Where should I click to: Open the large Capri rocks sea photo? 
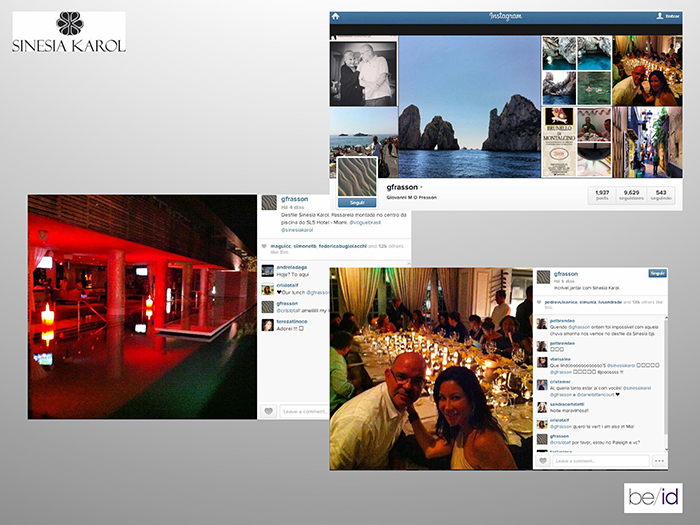coord(469,107)
